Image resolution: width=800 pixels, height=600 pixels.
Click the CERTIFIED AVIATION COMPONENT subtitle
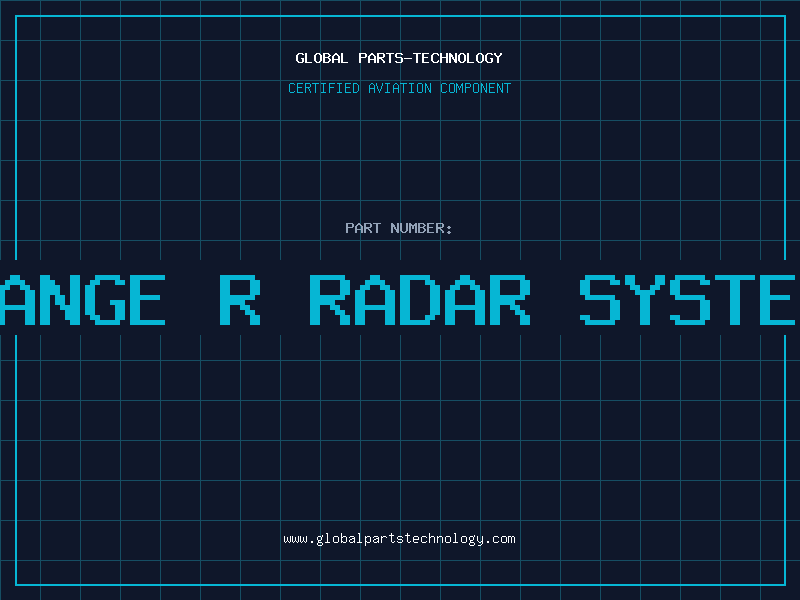pyautogui.click(x=399, y=88)
